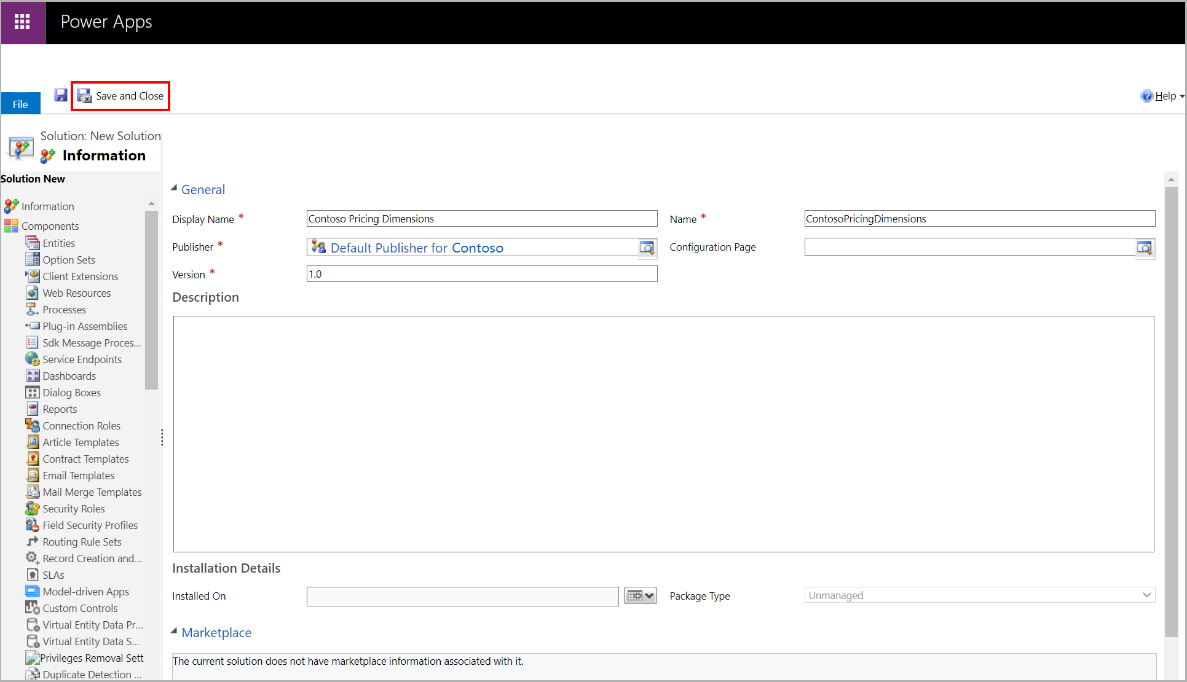Click the Publisher lookup search icon
The width and height of the screenshot is (1187, 682).
coord(647,248)
